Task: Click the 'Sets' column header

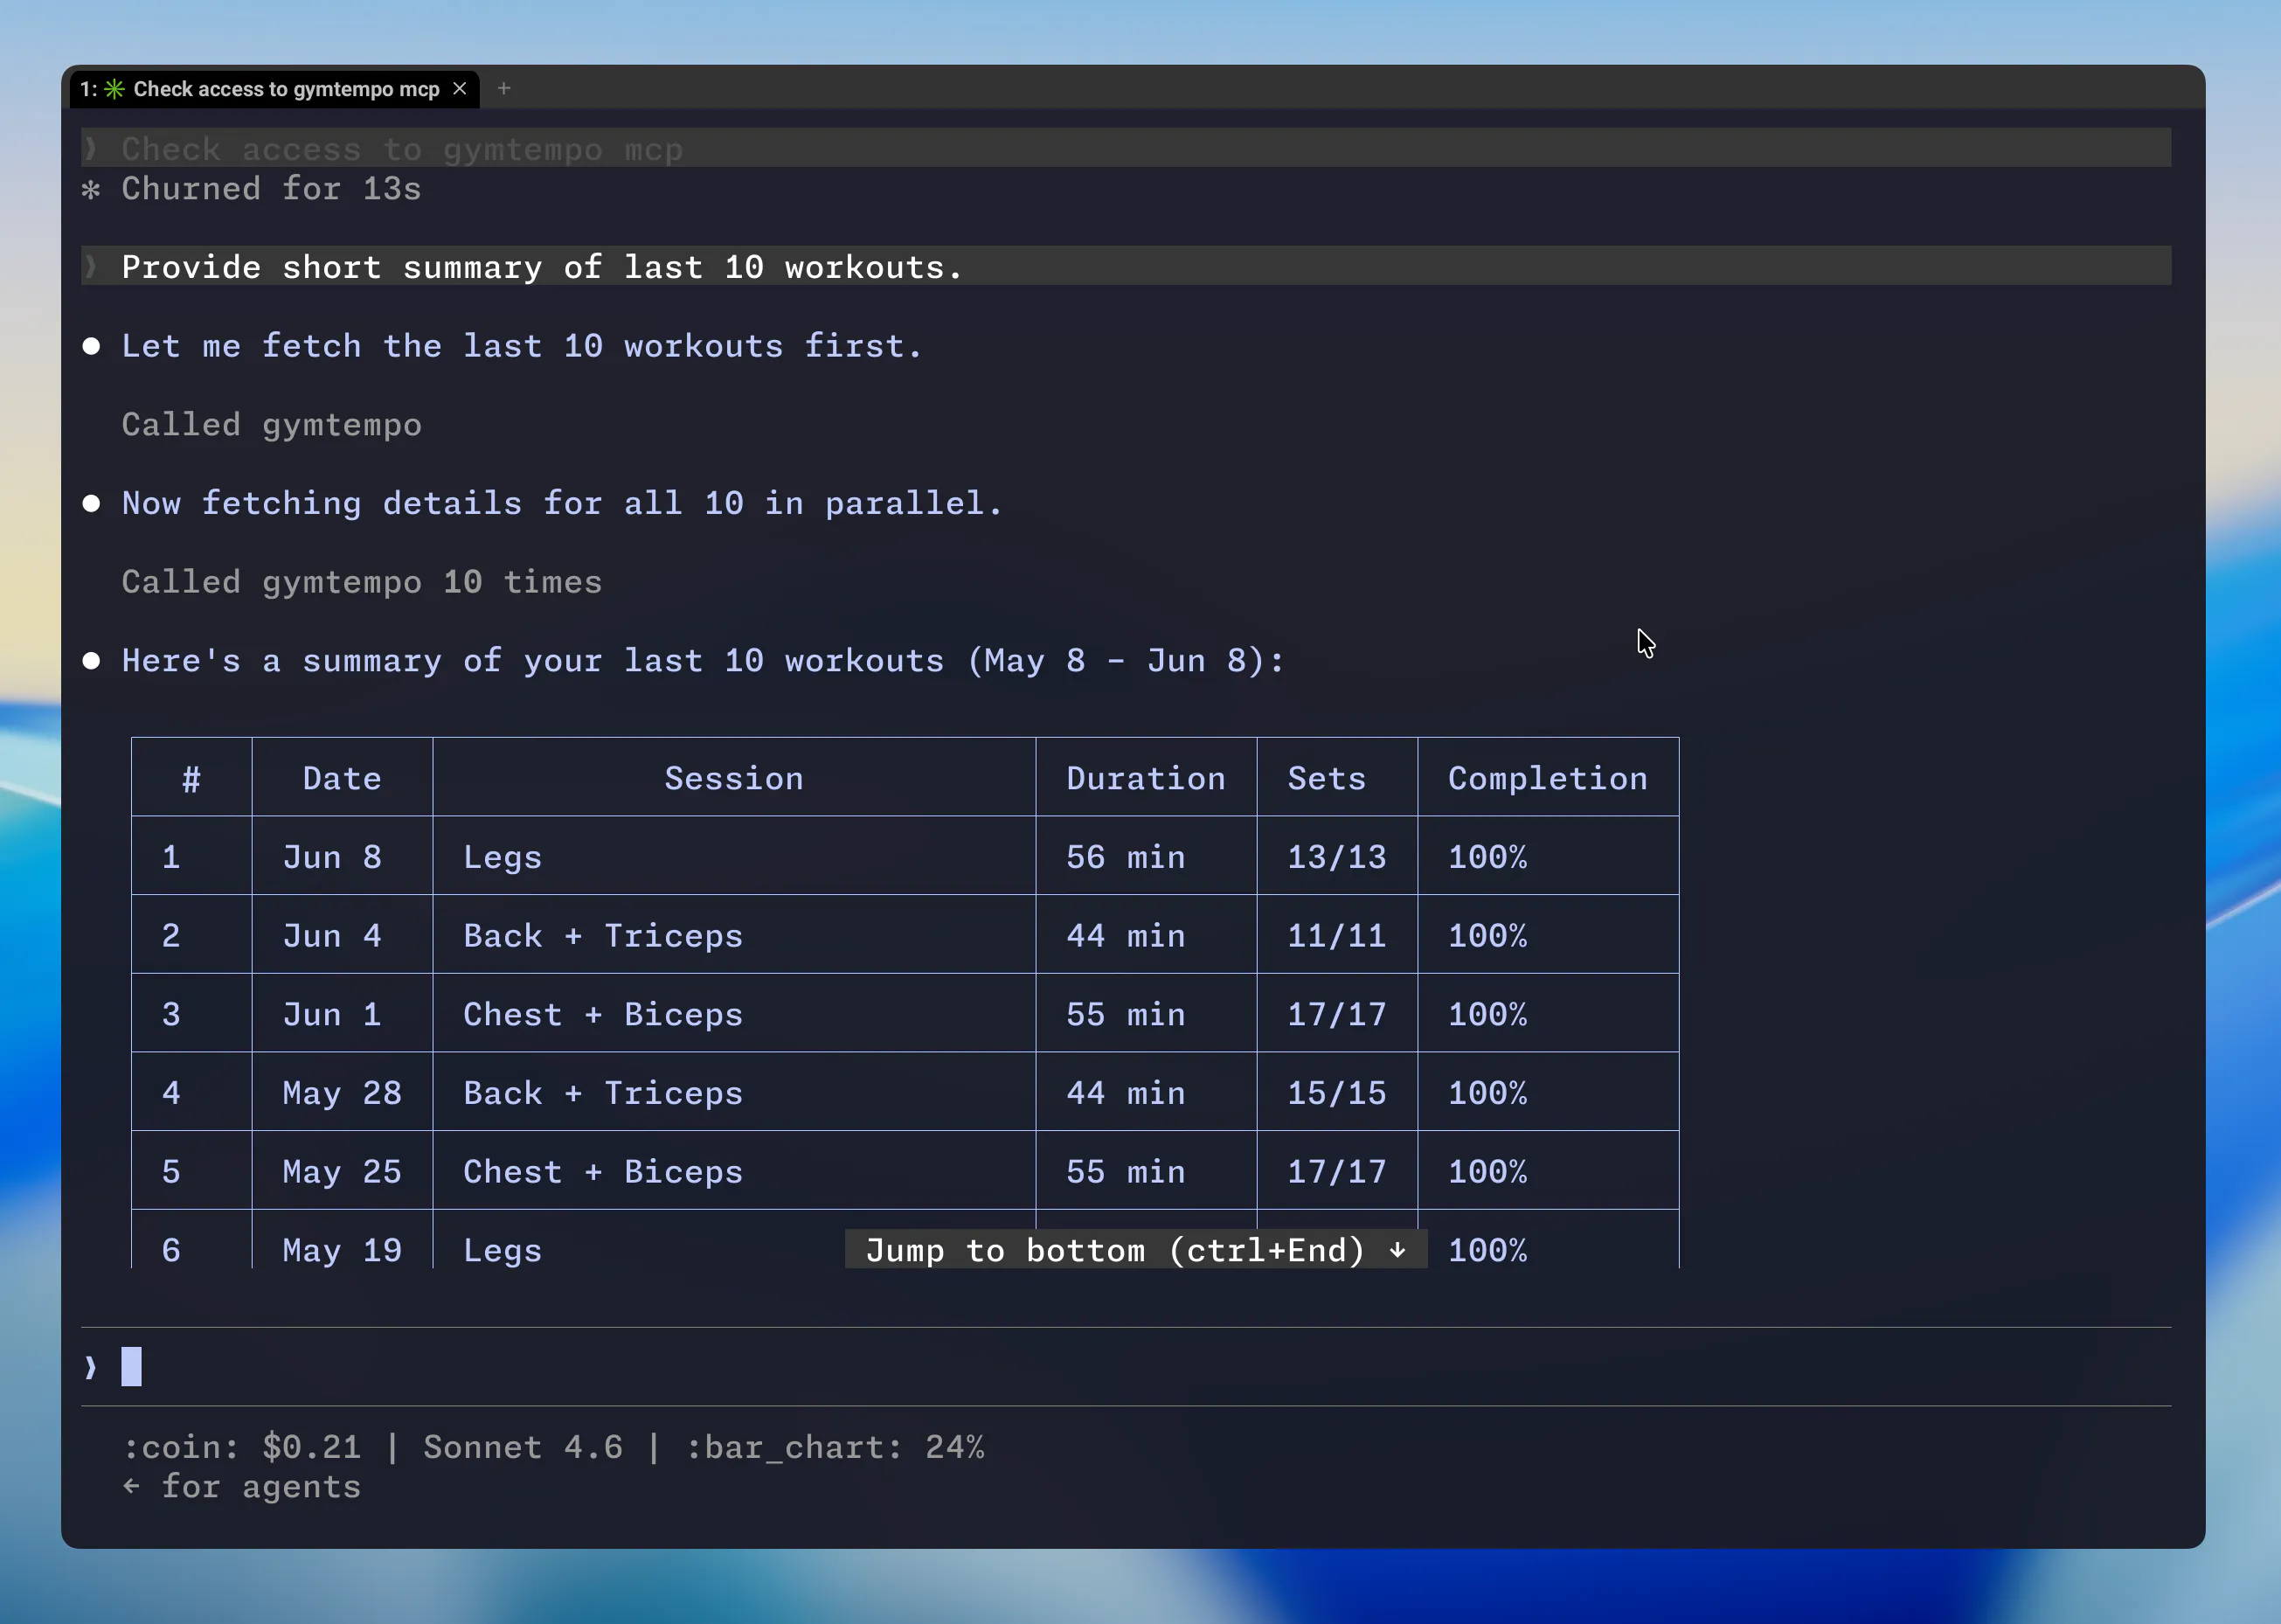Action: pyautogui.click(x=1327, y=778)
